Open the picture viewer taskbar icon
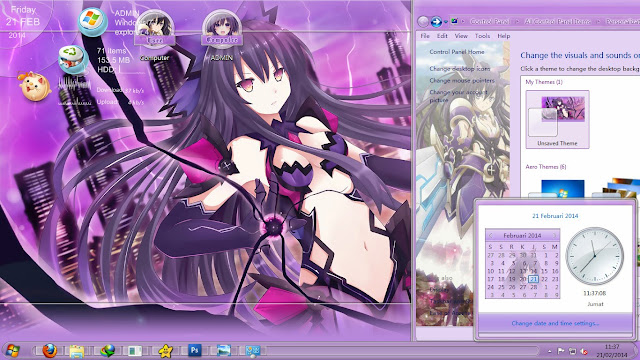This screenshot has width=640, height=360. 224,350
